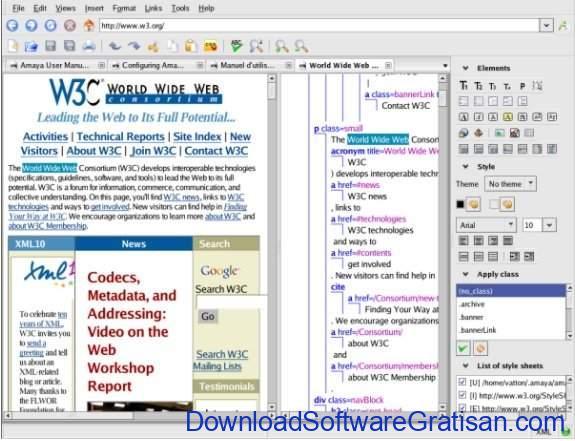Follow the Technical Reports link
575x441 pixels.
coord(121,136)
